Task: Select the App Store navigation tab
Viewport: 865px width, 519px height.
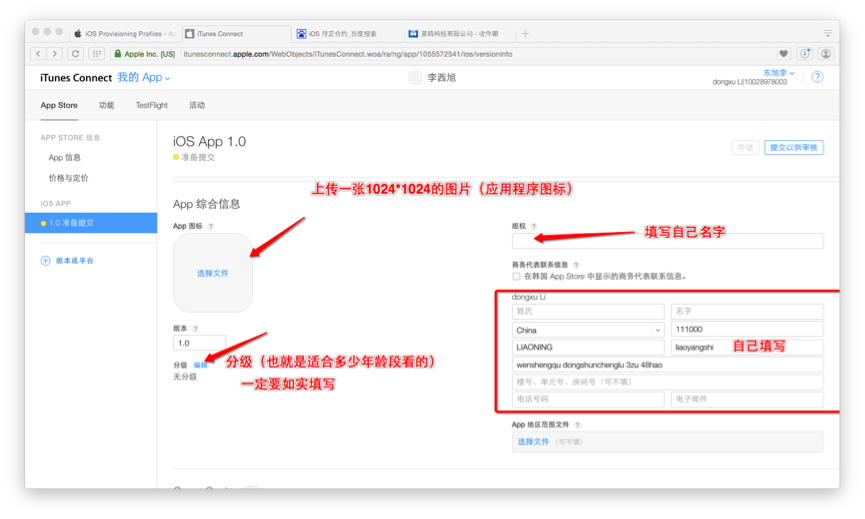Action: pyautogui.click(x=59, y=105)
